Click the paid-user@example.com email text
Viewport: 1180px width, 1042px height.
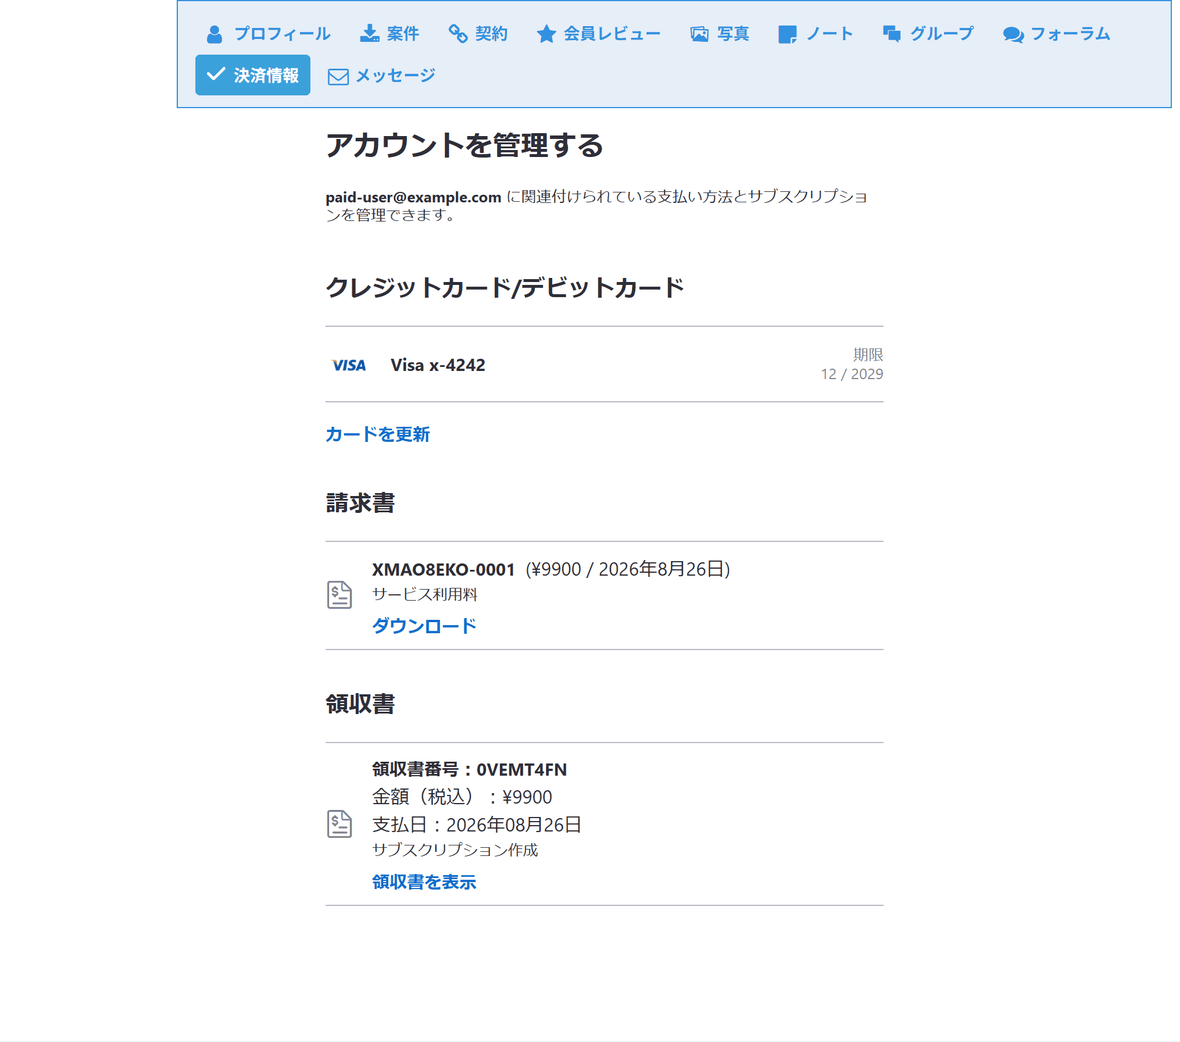[x=413, y=197]
